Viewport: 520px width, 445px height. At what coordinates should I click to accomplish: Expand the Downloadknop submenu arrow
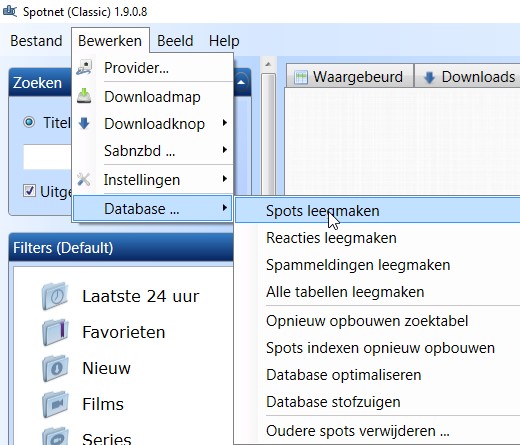225,123
